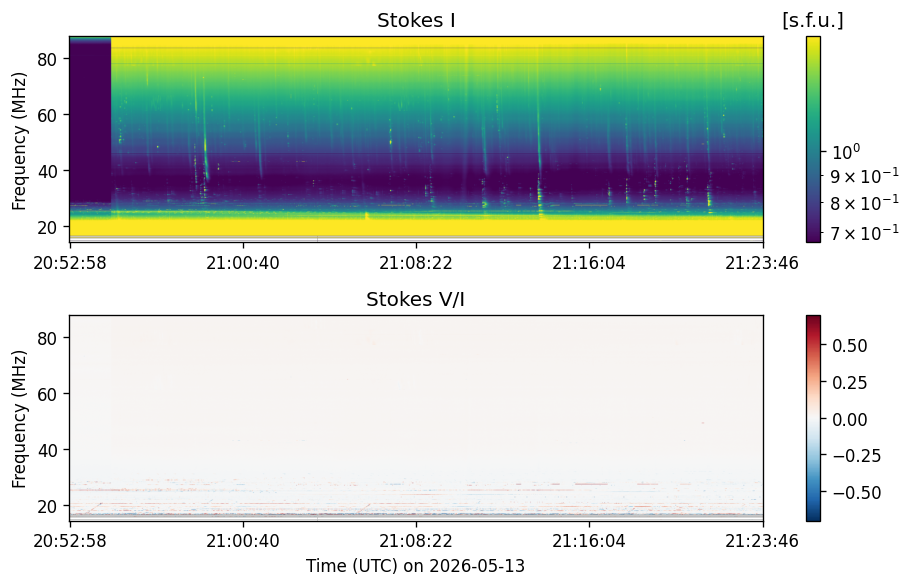Click the Frequency (MHz) label of top plot
Image resolution: width=911 pixels, height=587 pixels.
tap(19, 141)
